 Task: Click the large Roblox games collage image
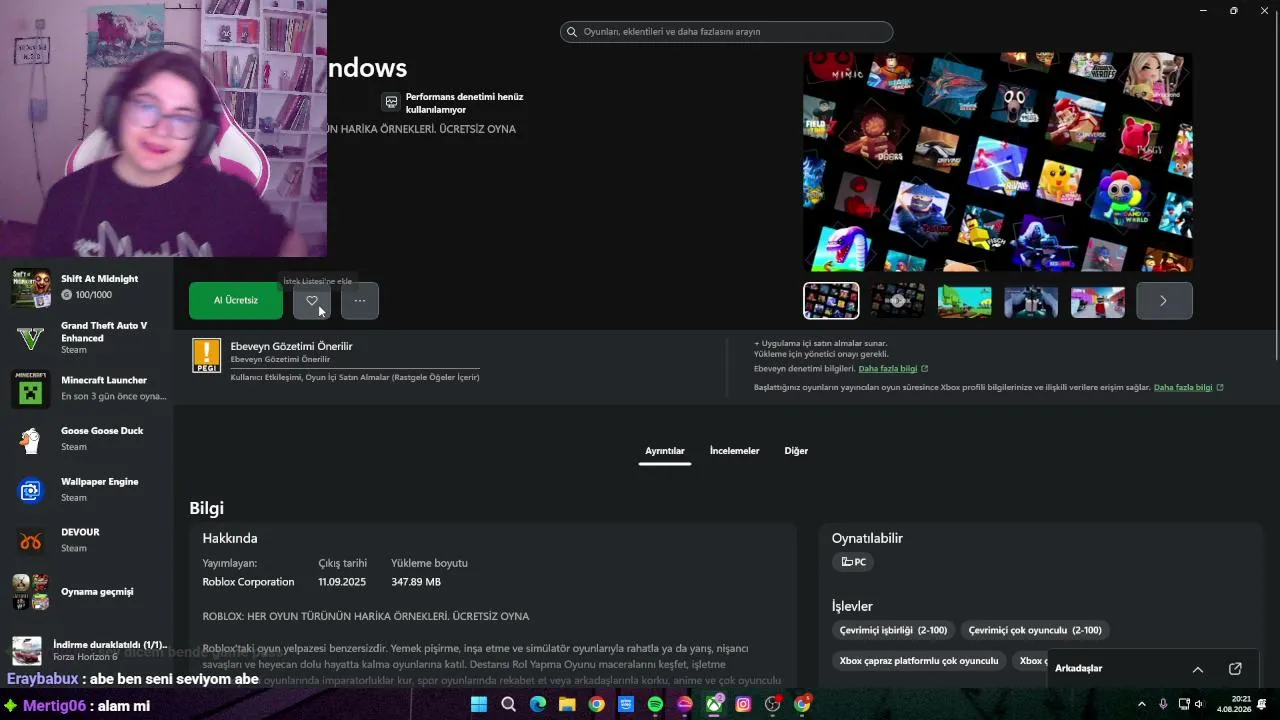point(998,162)
